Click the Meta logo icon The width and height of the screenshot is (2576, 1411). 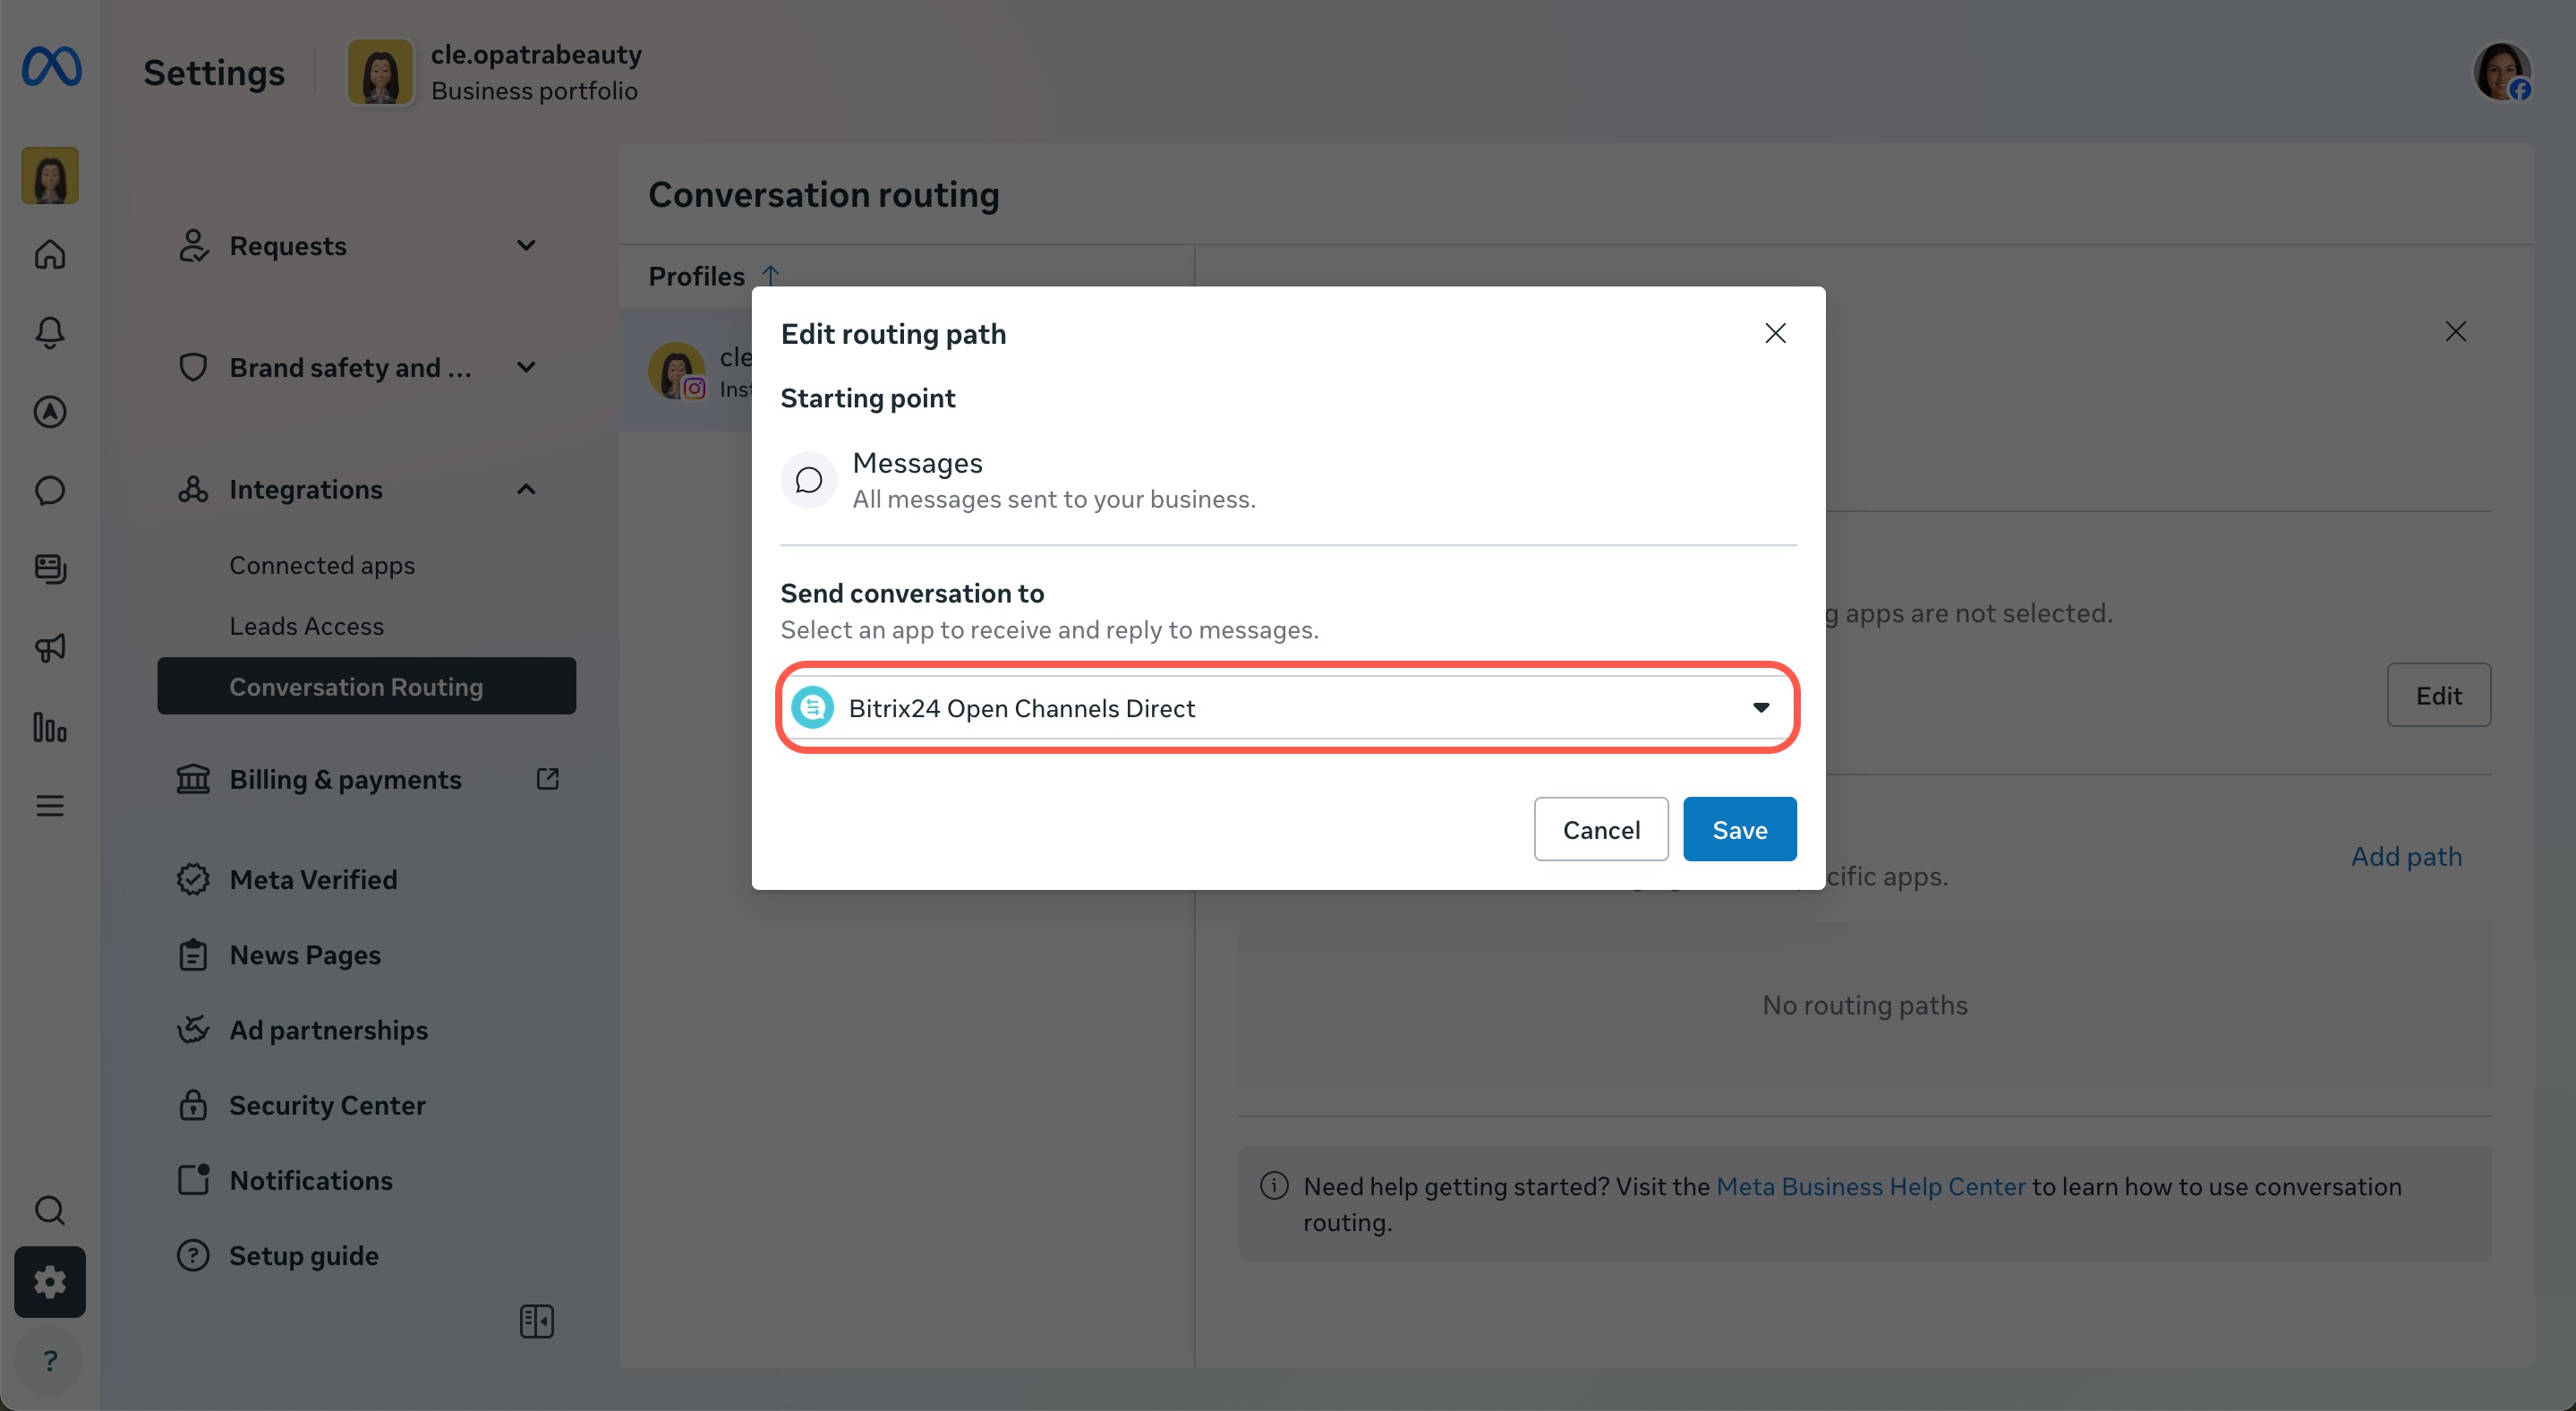(51, 67)
